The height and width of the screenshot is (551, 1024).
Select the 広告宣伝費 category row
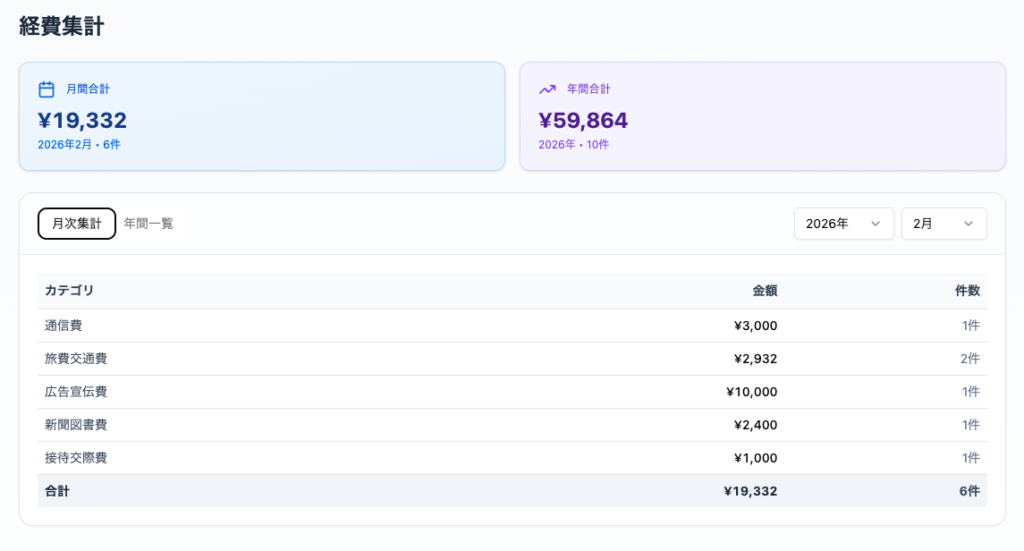coord(76,391)
